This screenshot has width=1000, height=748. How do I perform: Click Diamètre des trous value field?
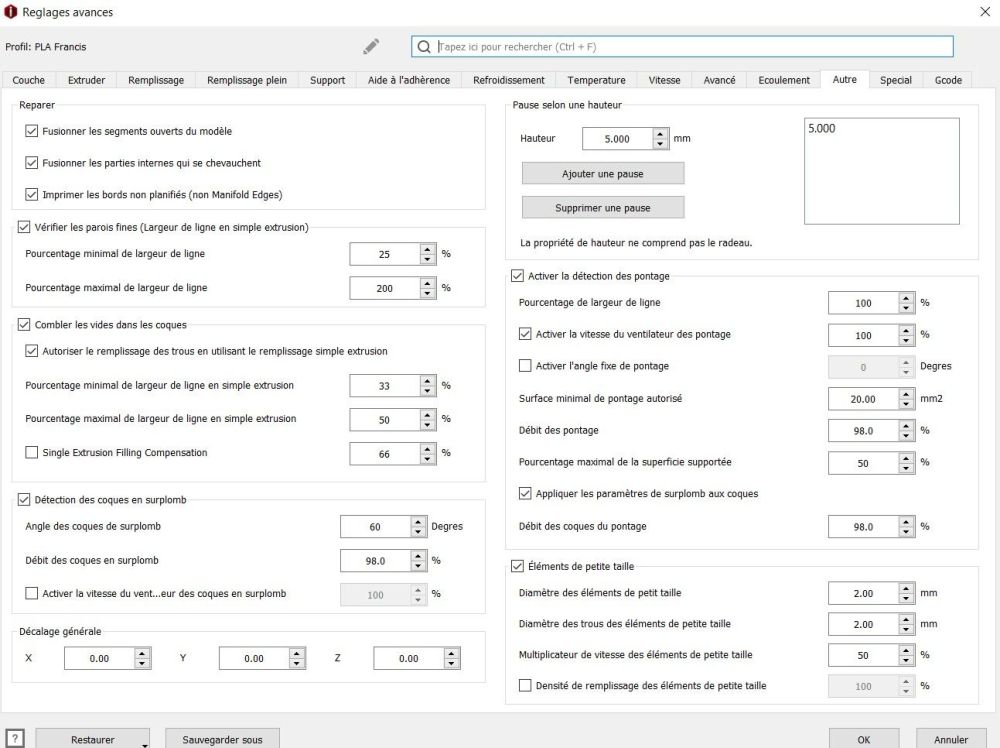pyautogui.click(x=864, y=624)
